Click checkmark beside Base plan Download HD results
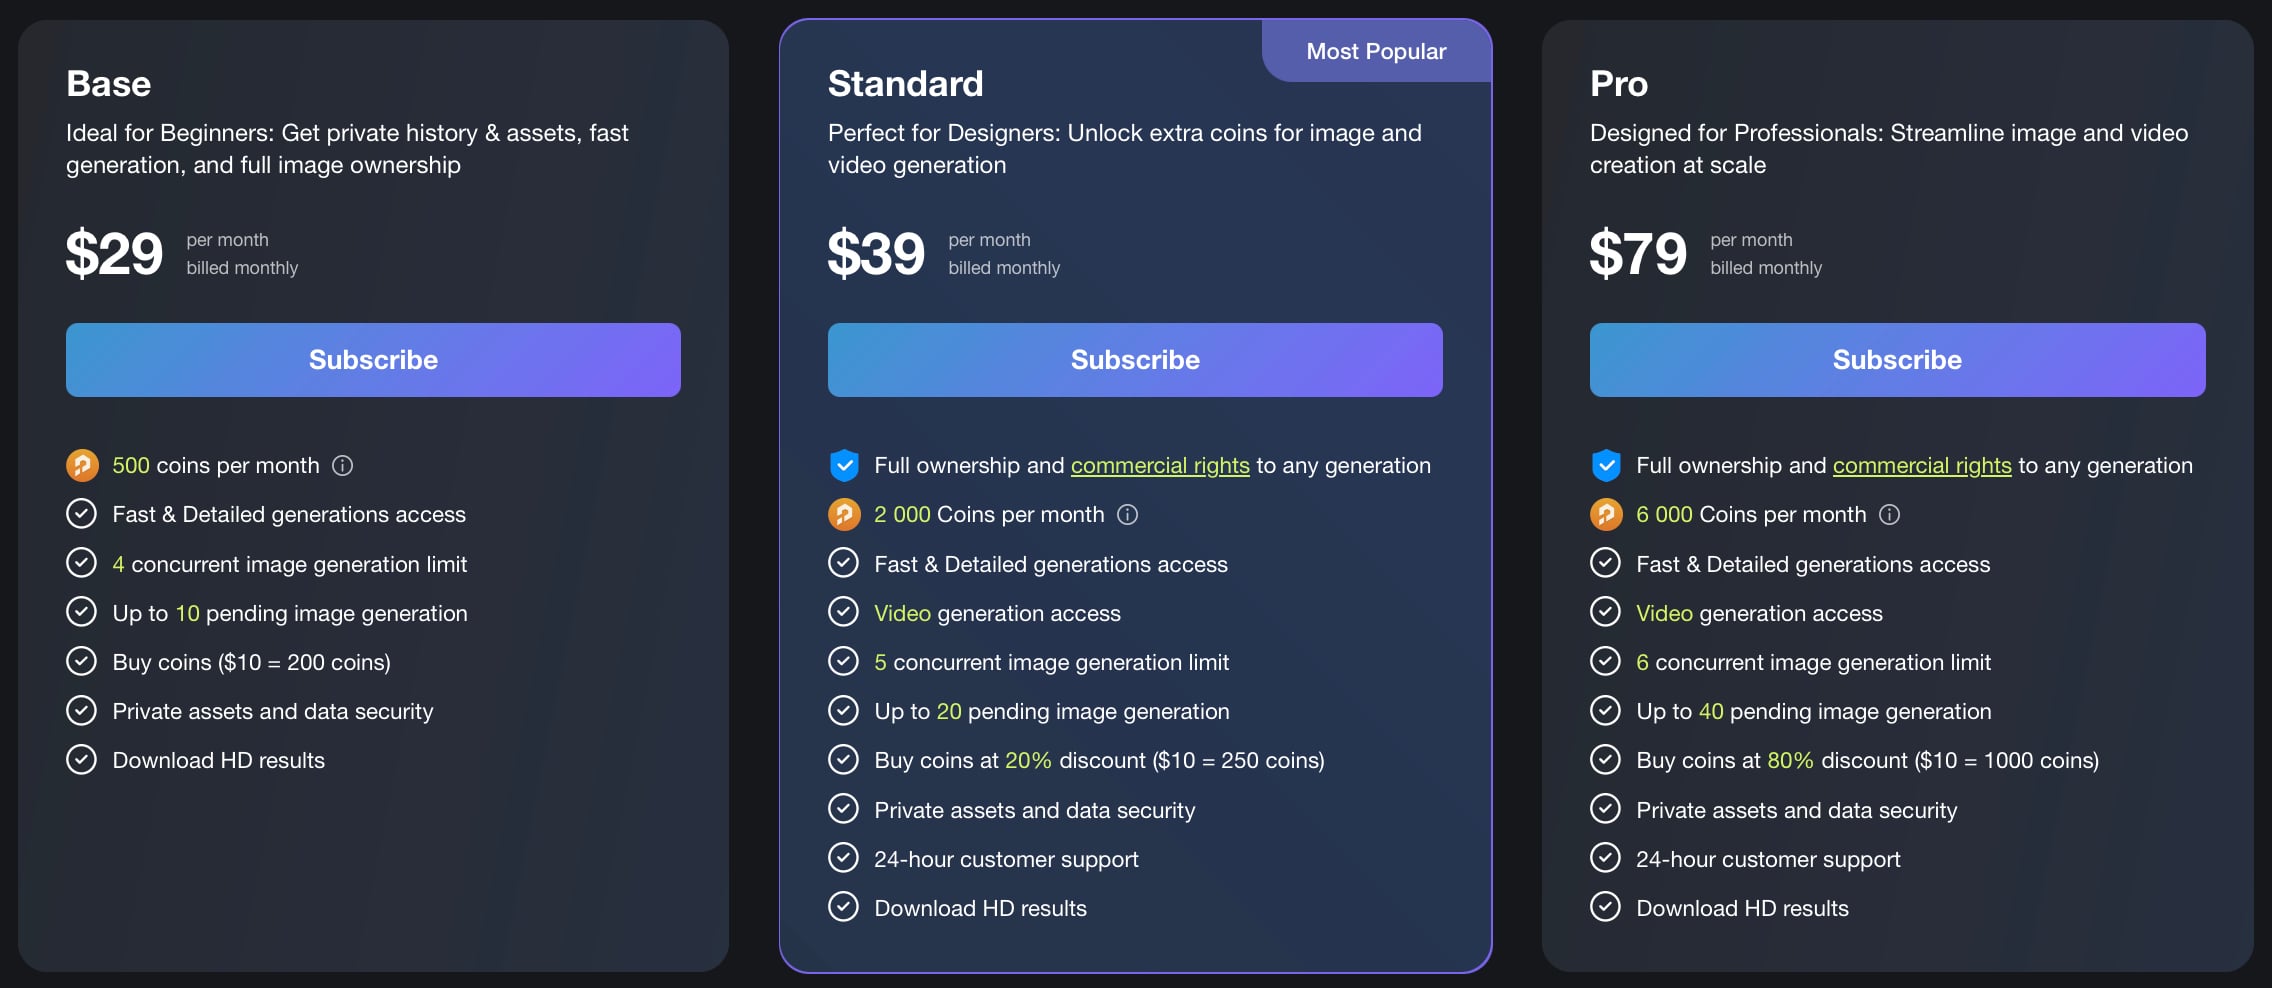The width and height of the screenshot is (2272, 988). click(x=81, y=760)
